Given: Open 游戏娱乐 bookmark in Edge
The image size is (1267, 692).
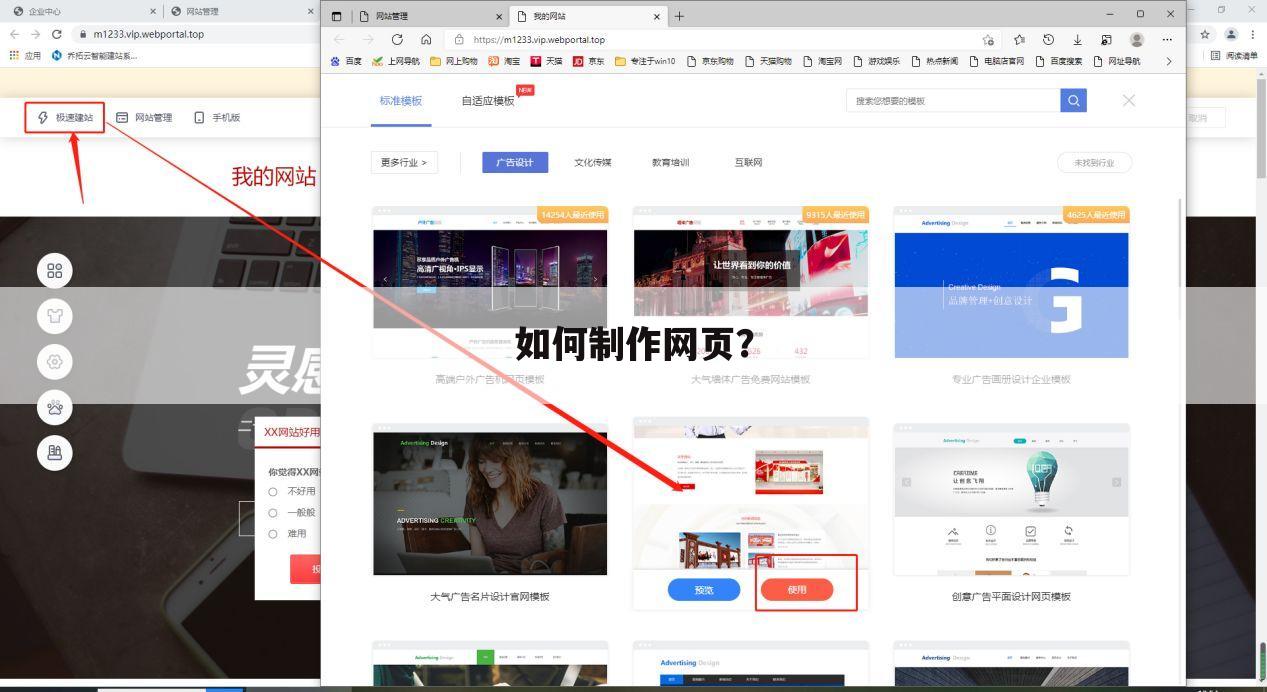Looking at the screenshot, I should [876, 61].
